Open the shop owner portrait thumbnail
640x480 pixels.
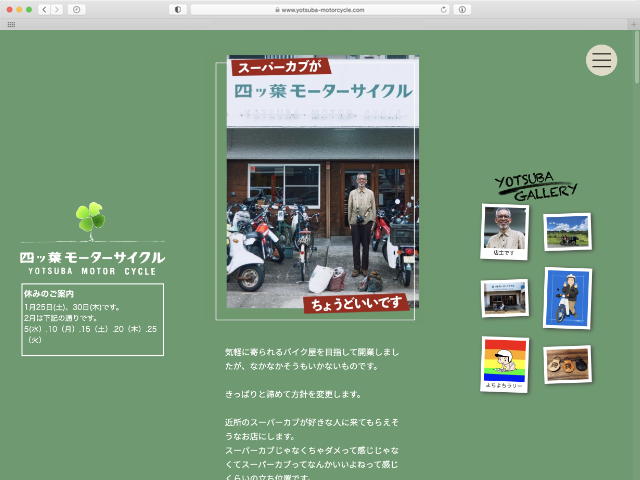(504, 231)
